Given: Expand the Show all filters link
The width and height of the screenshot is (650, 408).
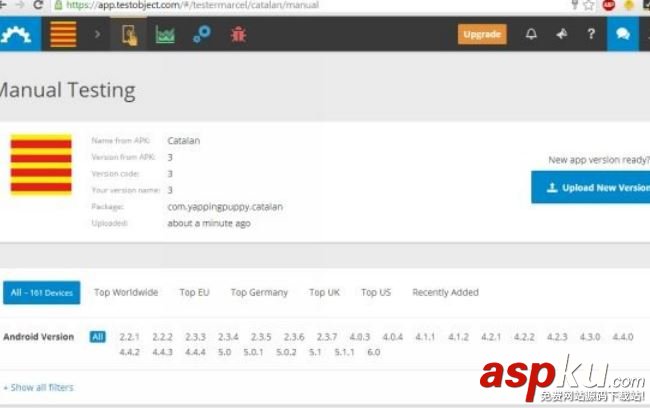Looking at the screenshot, I should pos(39,388).
